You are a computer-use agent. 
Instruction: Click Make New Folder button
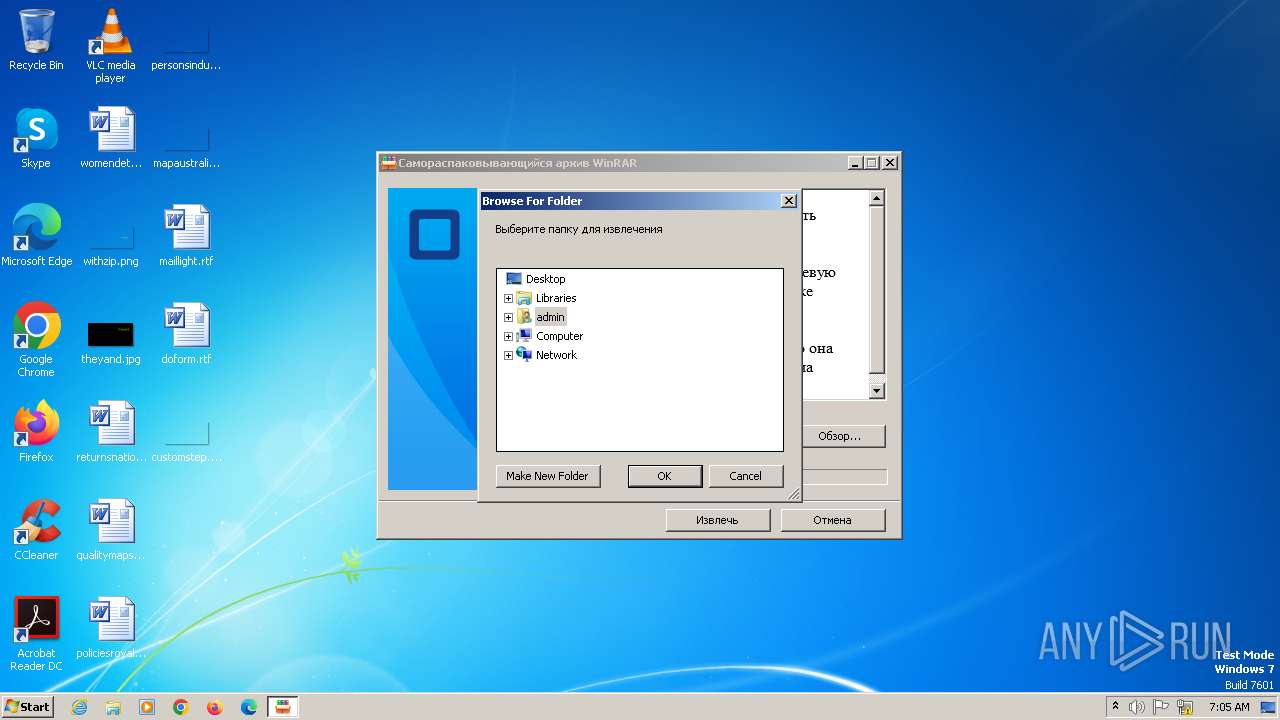click(548, 476)
